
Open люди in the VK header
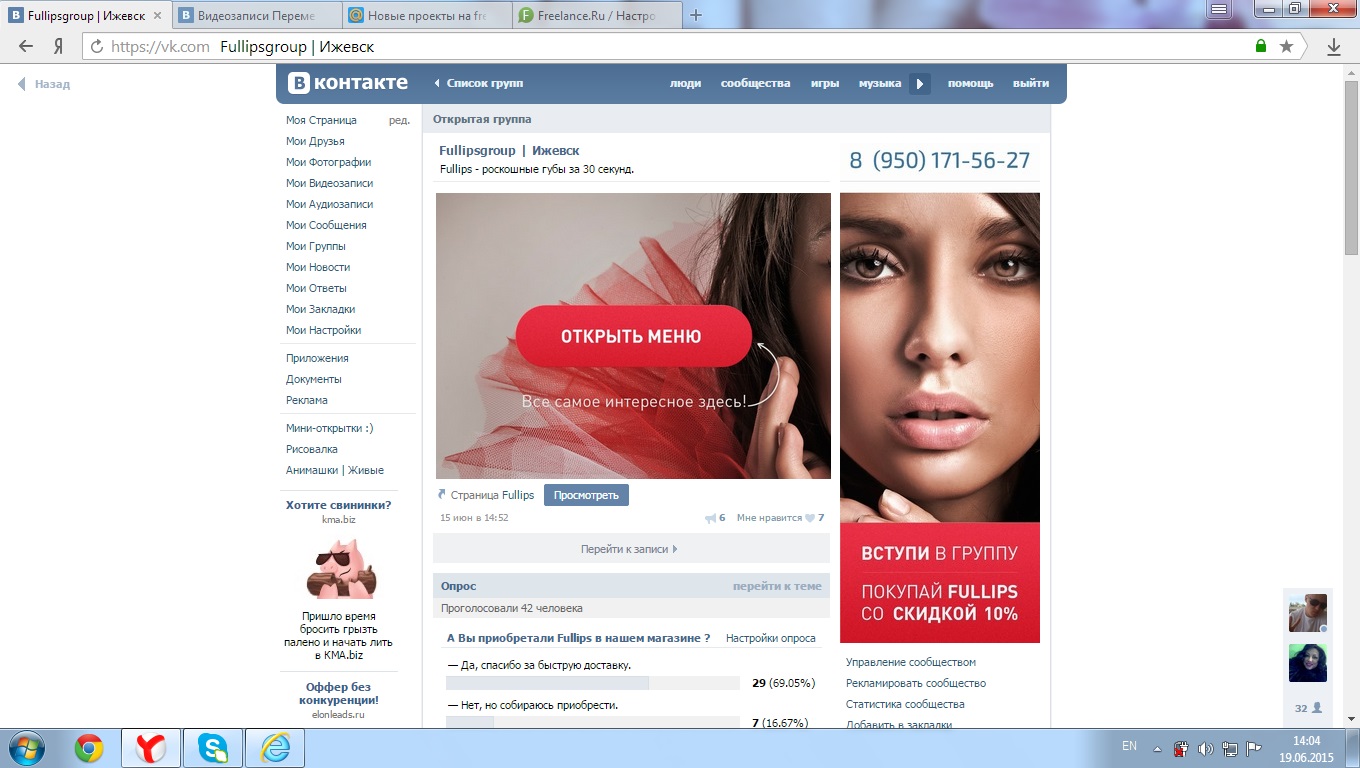pos(685,84)
